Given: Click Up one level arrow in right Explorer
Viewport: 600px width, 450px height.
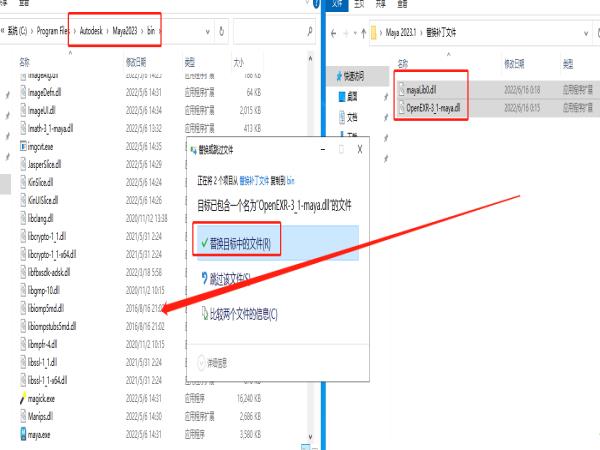Looking at the screenshot, I should click(364, 34).
